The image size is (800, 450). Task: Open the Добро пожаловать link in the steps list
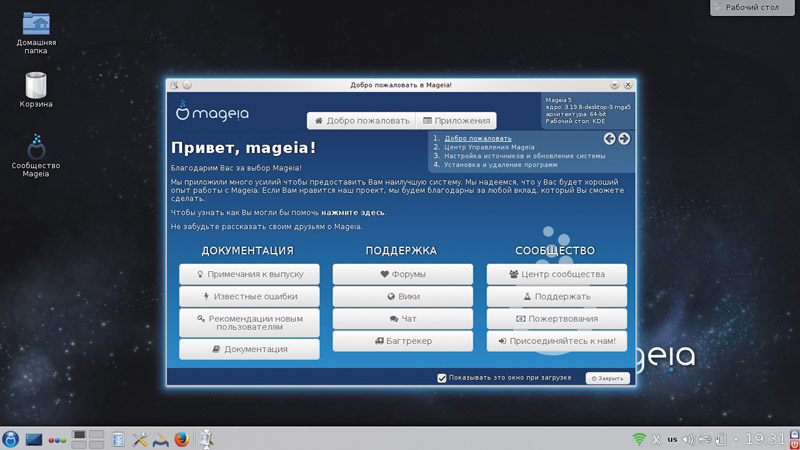point(478,138)
